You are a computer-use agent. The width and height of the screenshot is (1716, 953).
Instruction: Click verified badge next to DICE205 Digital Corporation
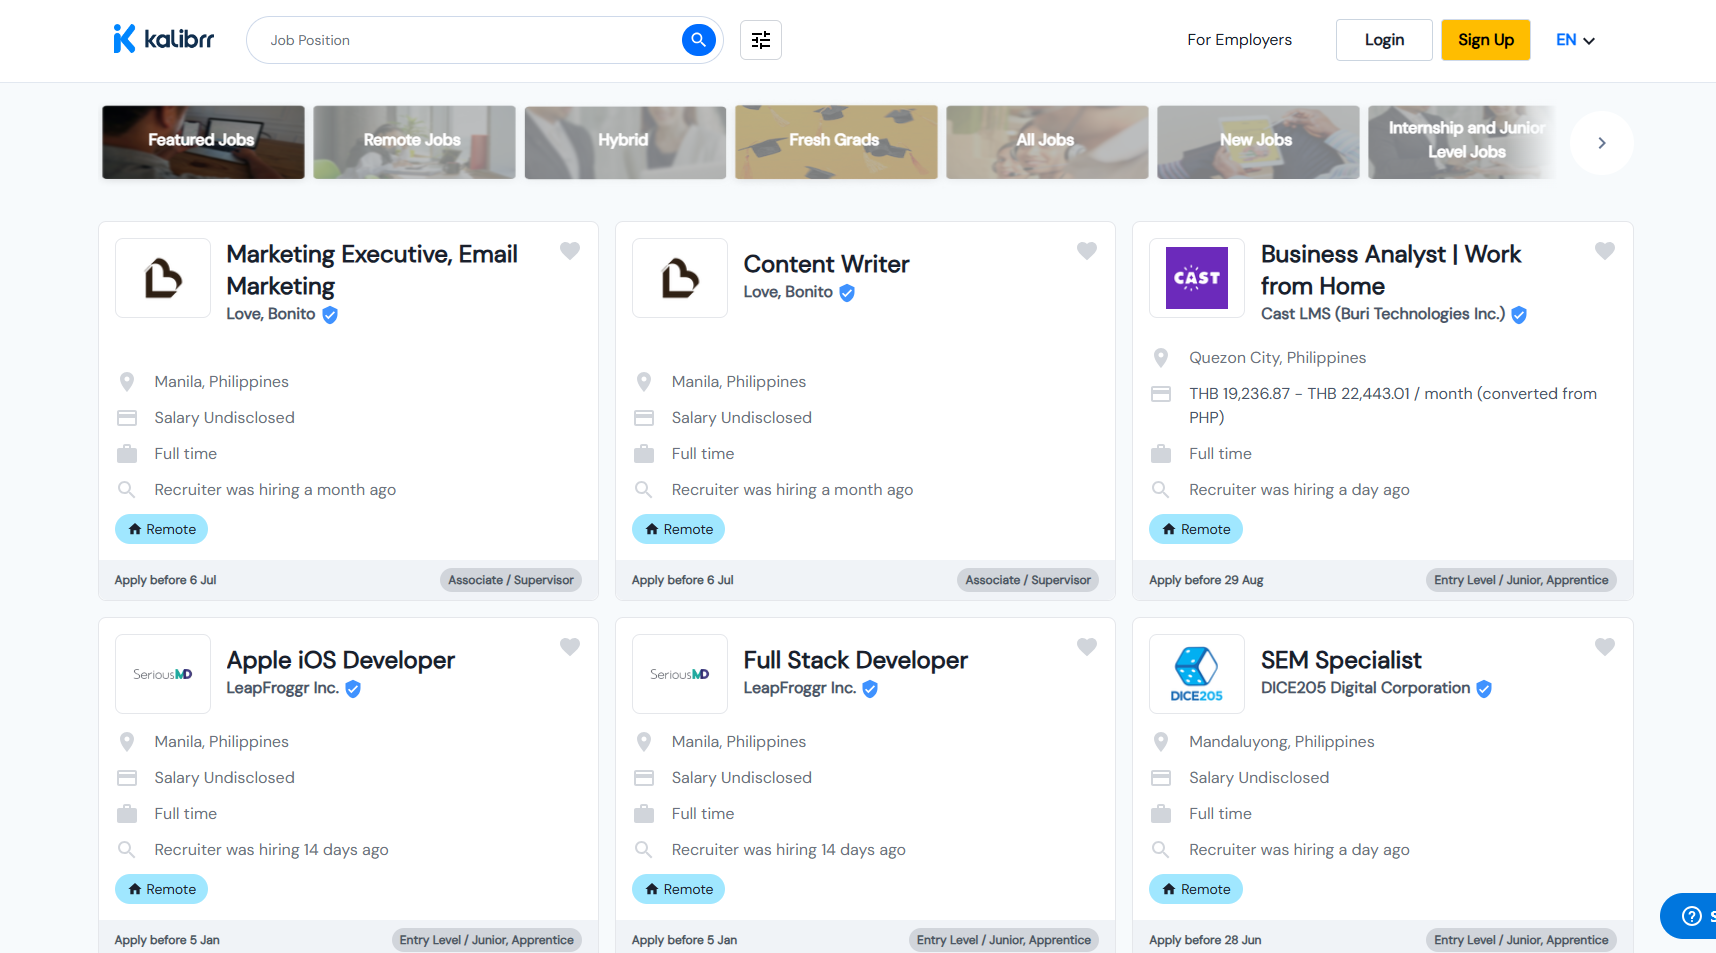pyautogui.click(x=1484, y=689)
